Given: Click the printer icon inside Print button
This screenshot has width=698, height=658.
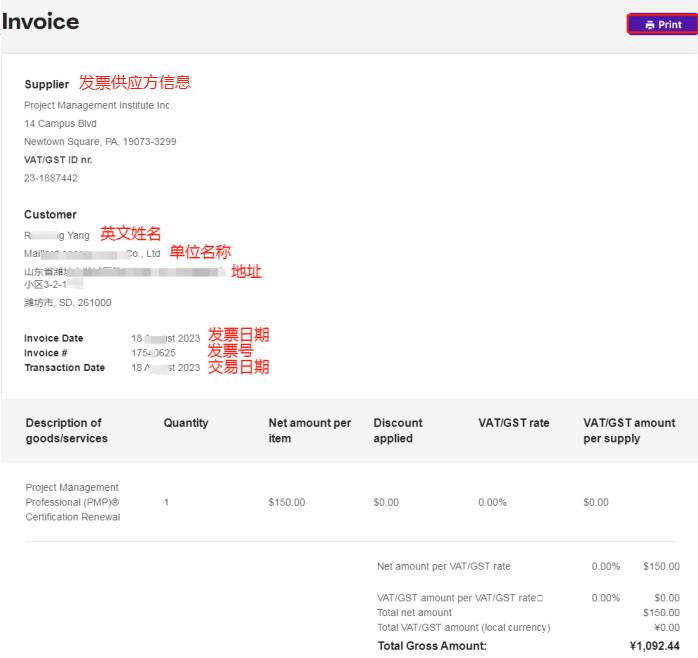Looking at the screenshot, I should [x=649, y=24].
